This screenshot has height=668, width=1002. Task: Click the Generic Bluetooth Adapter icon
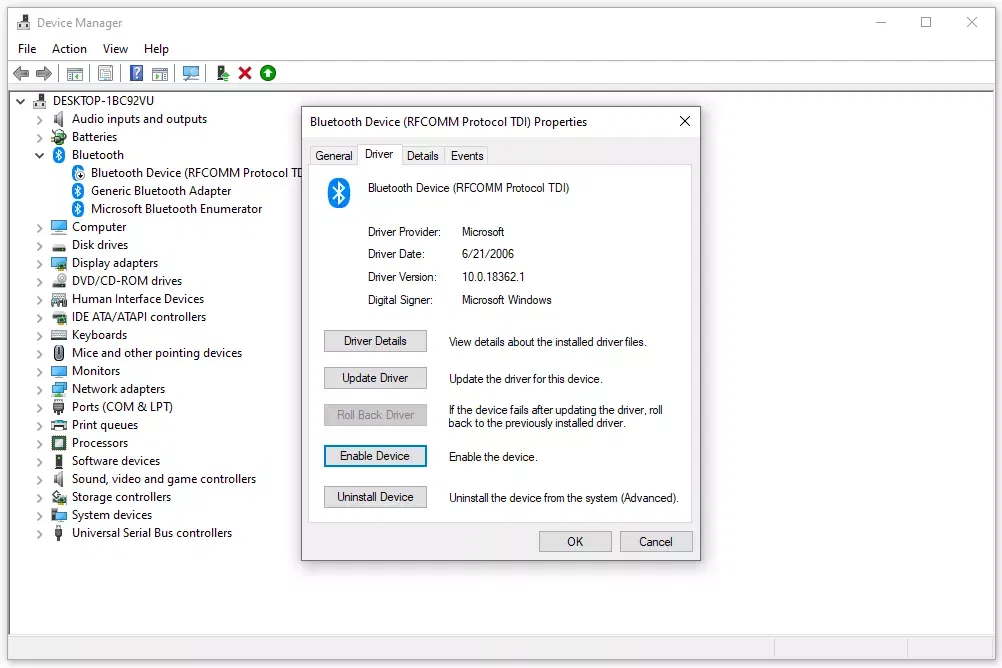tap(78, 190)
